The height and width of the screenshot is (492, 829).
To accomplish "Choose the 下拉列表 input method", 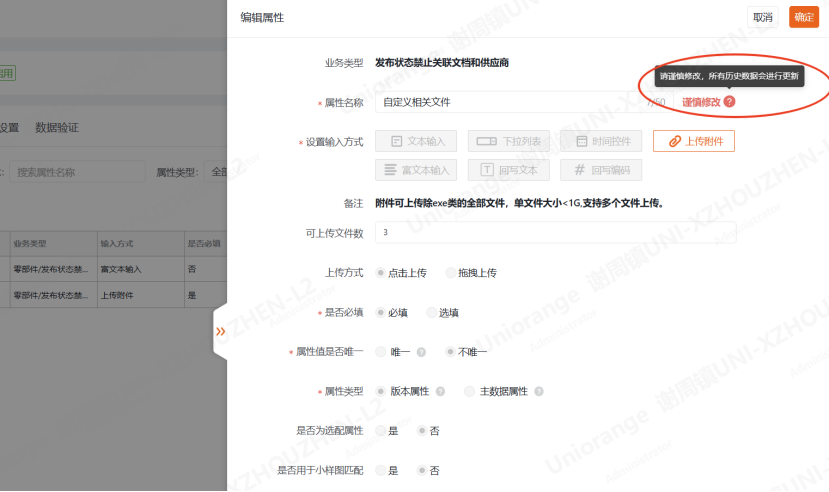I will [508, 141].
